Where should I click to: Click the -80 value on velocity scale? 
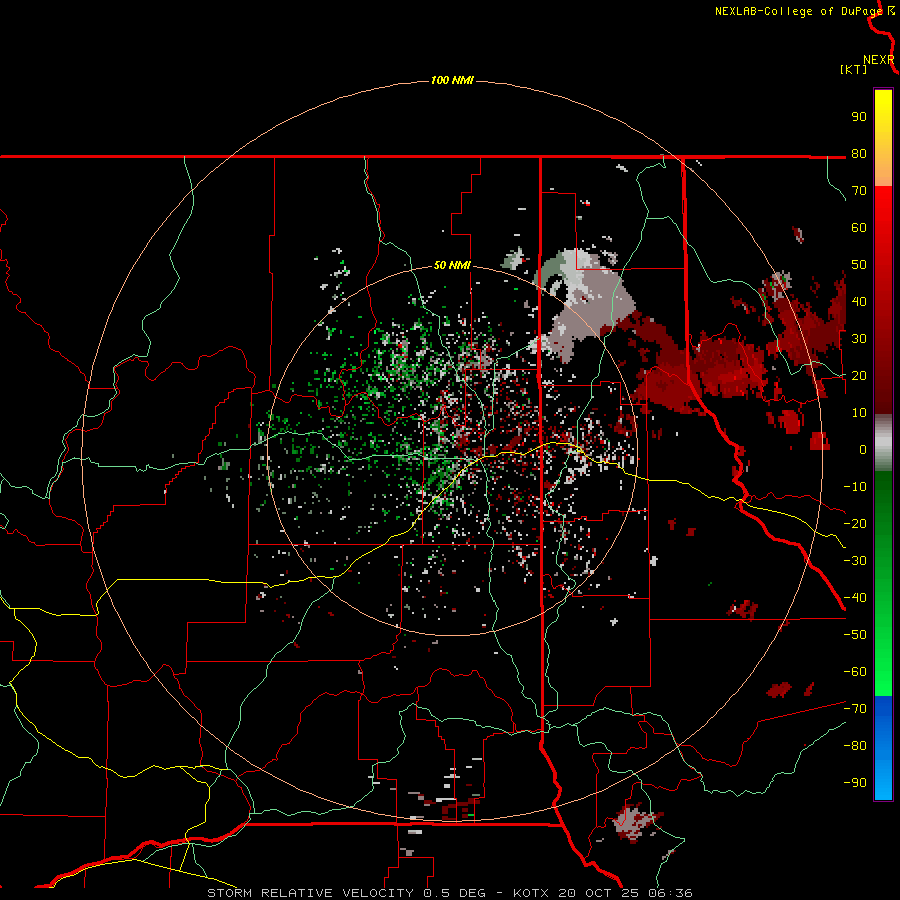click(x=855, y=746)
